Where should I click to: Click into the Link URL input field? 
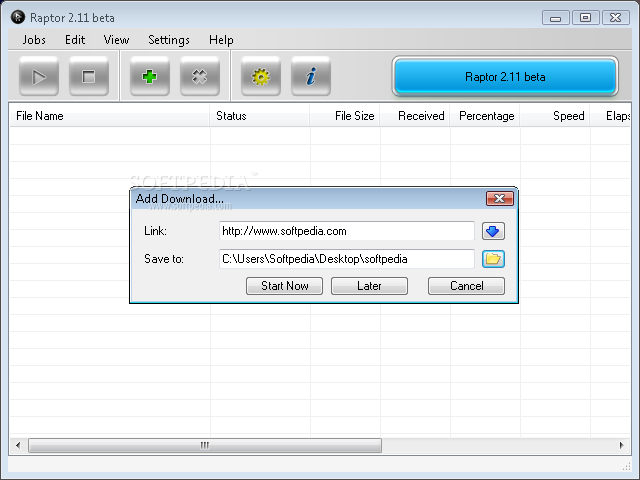point(347,231)
